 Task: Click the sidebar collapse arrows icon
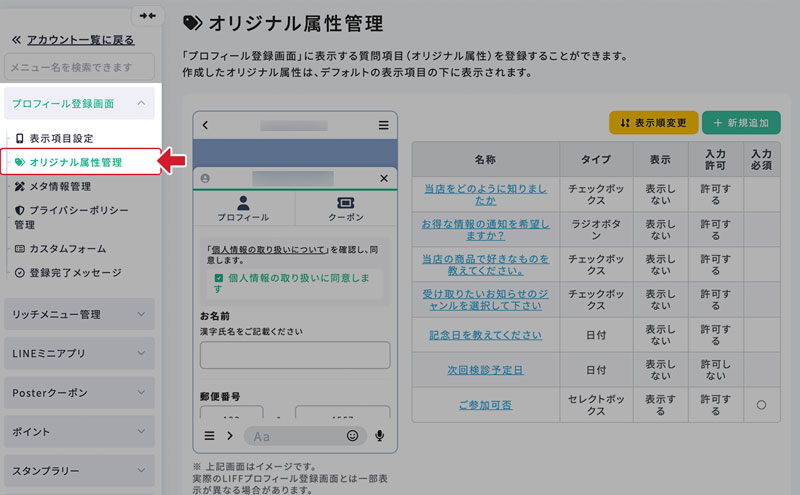click(x=148, y=15)
